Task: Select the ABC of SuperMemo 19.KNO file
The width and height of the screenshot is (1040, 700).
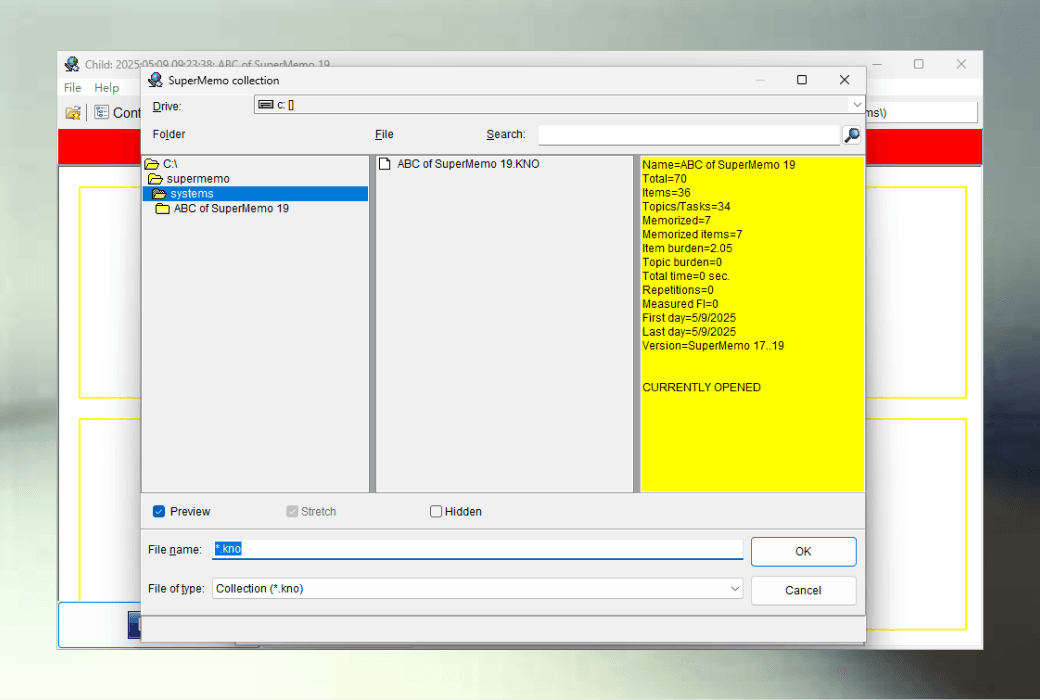Action: [x=459, y=164]
